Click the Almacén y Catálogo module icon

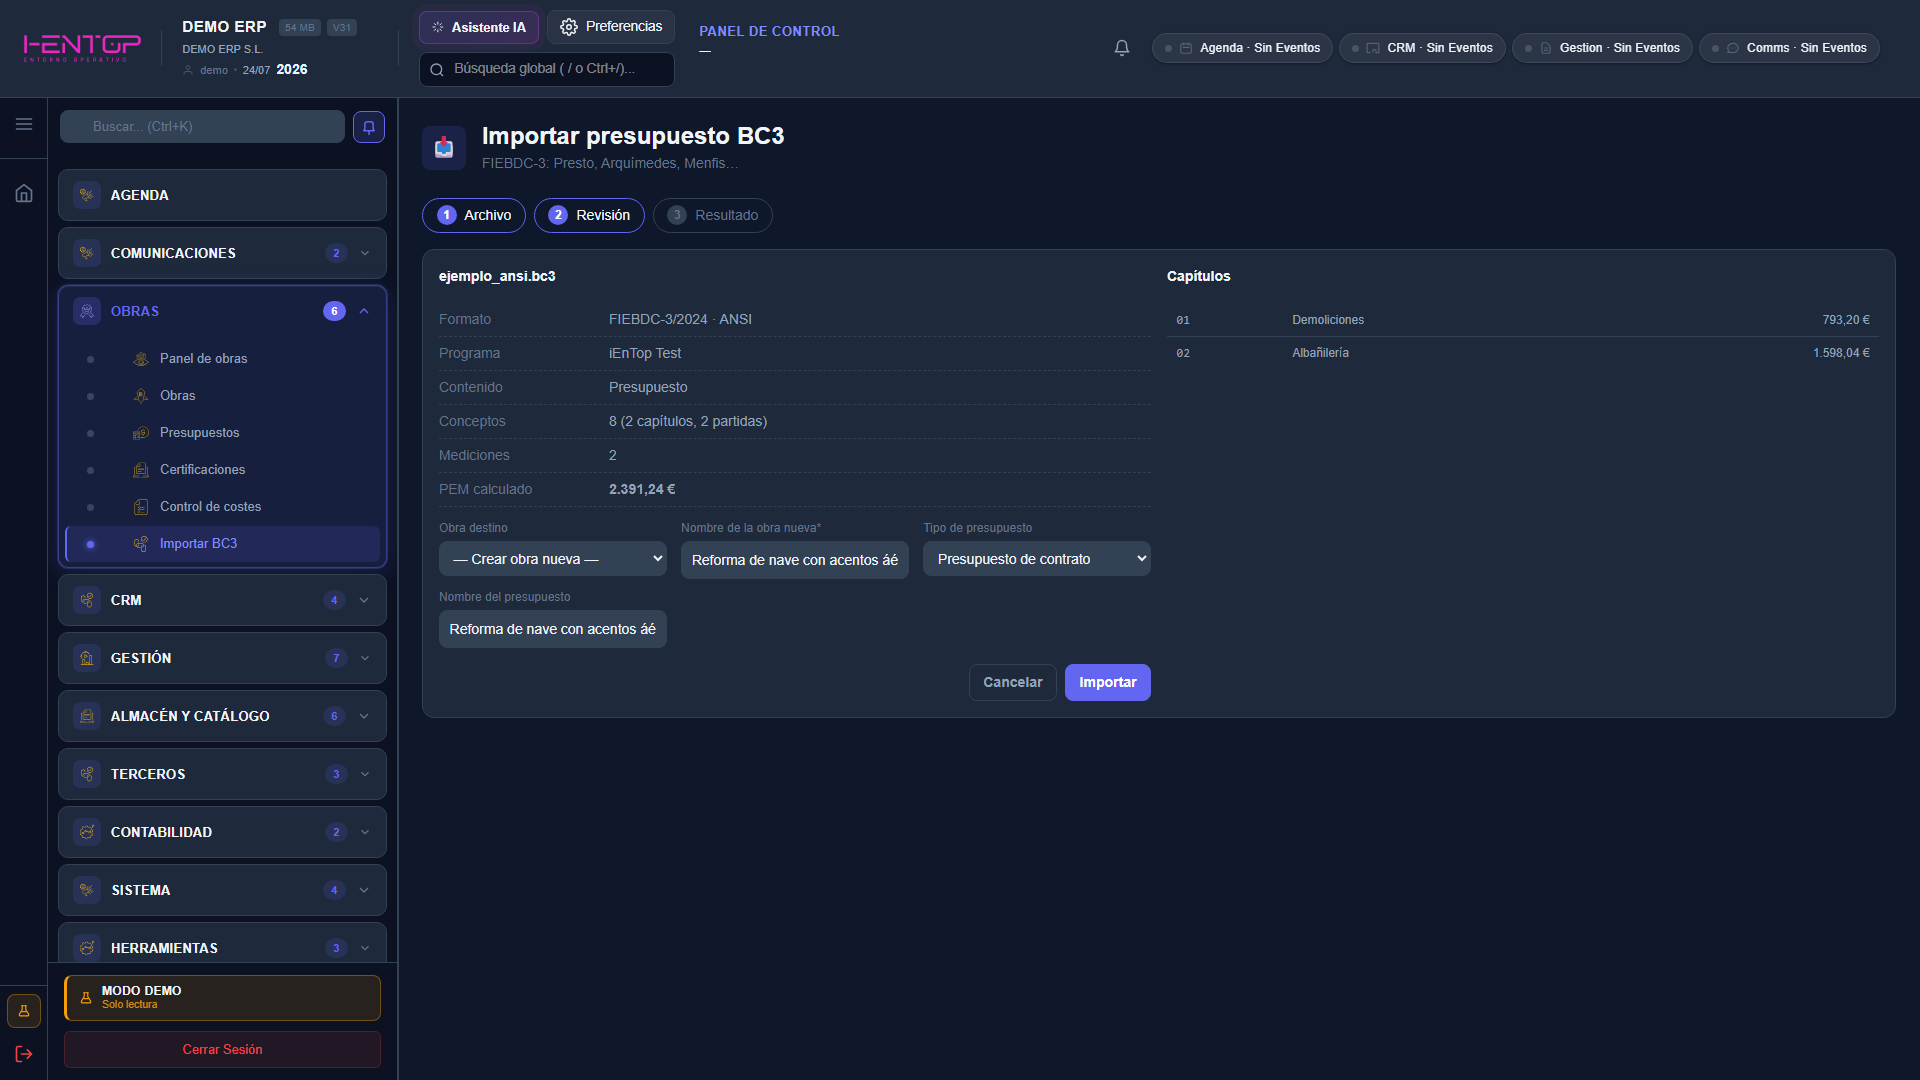[x=87, y=716]
